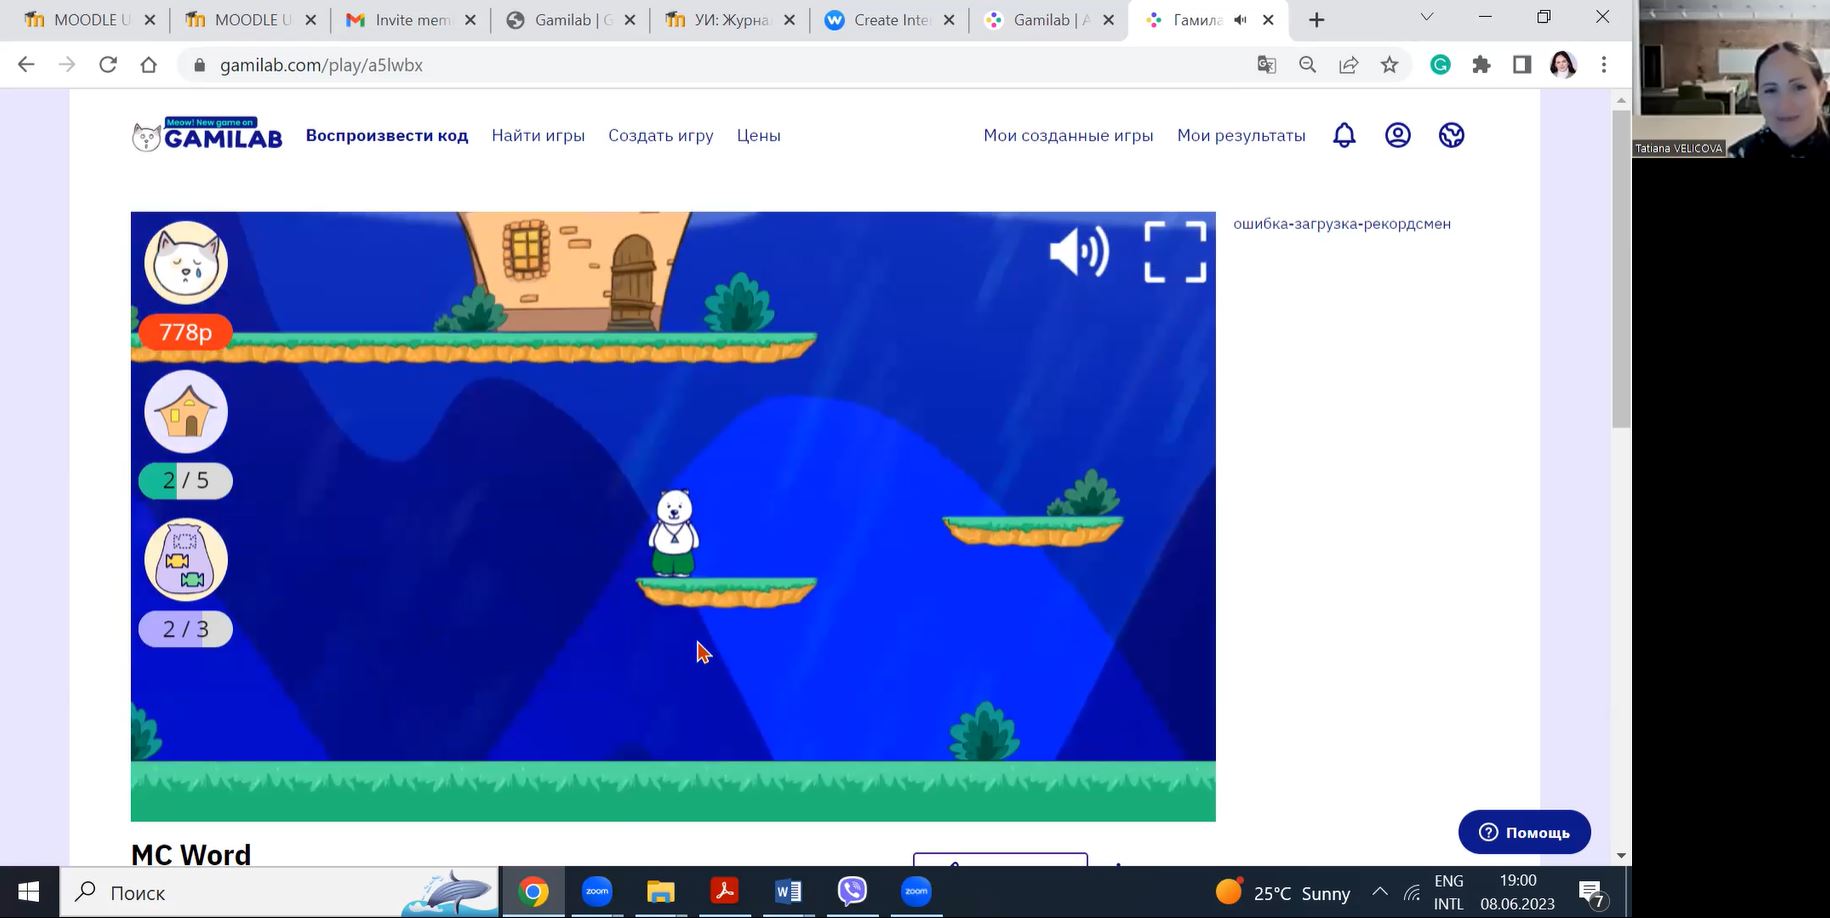Viewport: 1830px width, 918px height.
Task: Open the Chrome extensions puzzle icon
Action: click(x=1481, y=65)
